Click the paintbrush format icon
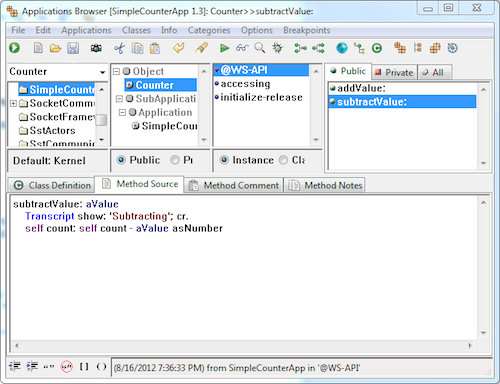 (x=201, y=48)
